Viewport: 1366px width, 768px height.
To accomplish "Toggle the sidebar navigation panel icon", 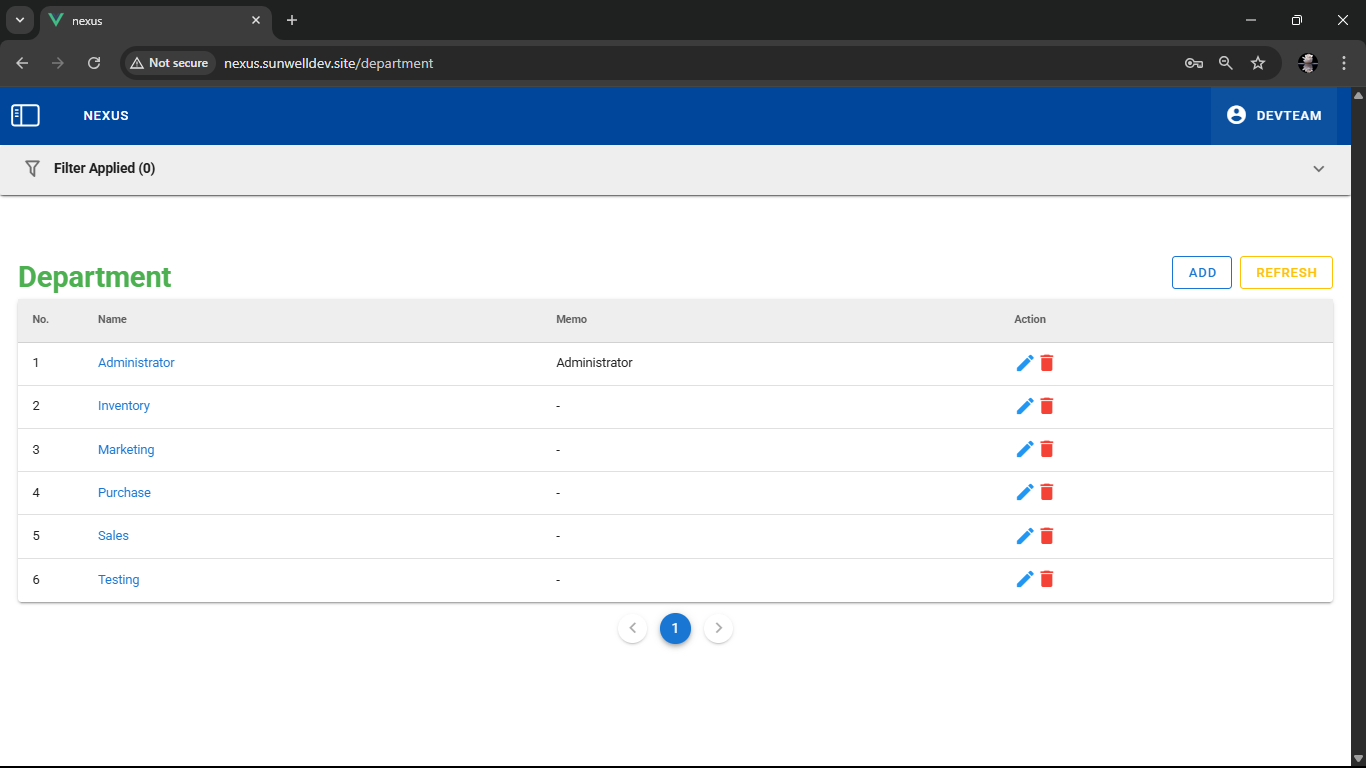I will (x=25, y=116).
